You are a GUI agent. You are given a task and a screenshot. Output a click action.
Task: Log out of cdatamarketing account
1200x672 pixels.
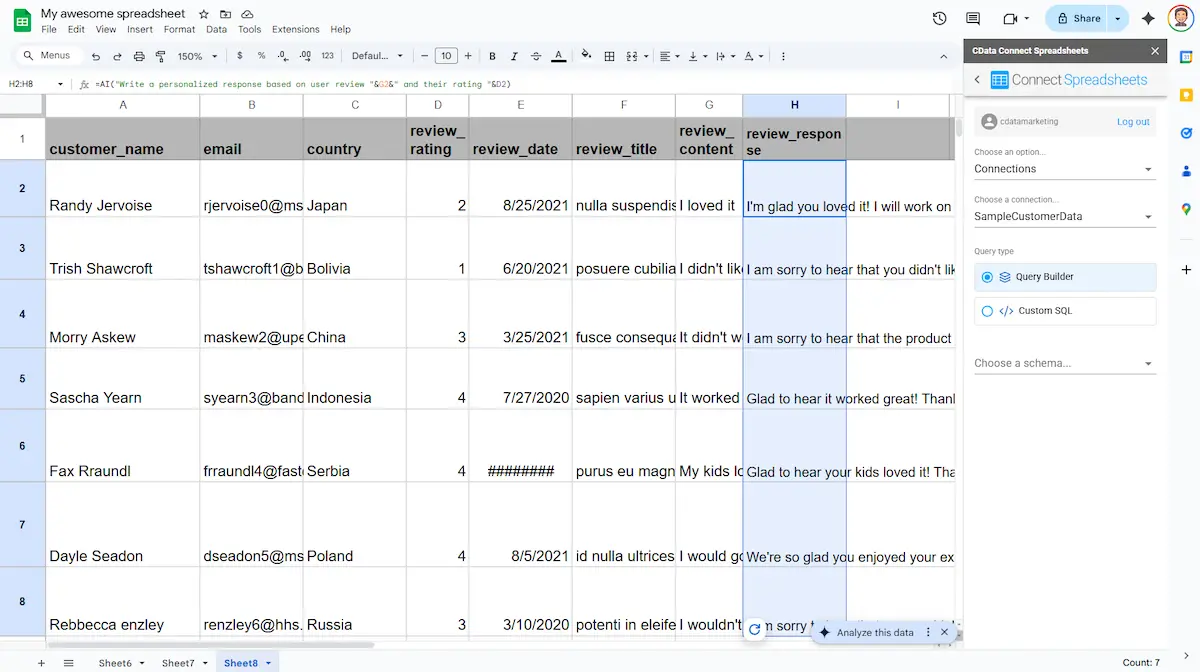point(1133,121)
